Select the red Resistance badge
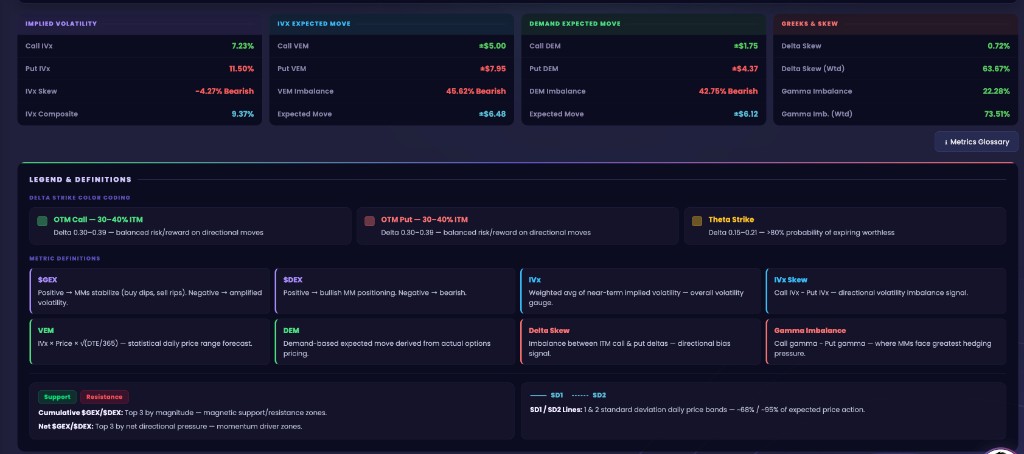1024x454 pixels. tap(104, 397)
